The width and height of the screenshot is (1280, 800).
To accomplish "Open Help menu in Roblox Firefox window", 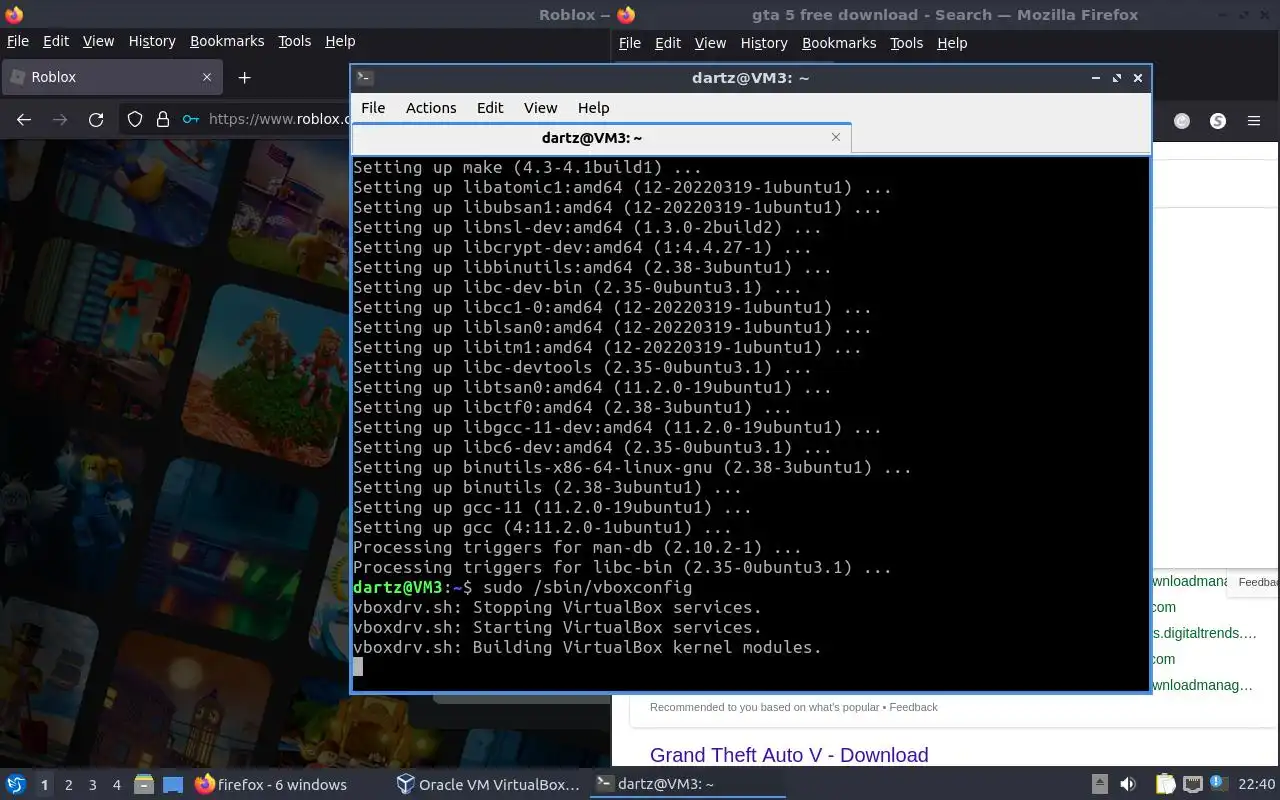I will point(340,41).
